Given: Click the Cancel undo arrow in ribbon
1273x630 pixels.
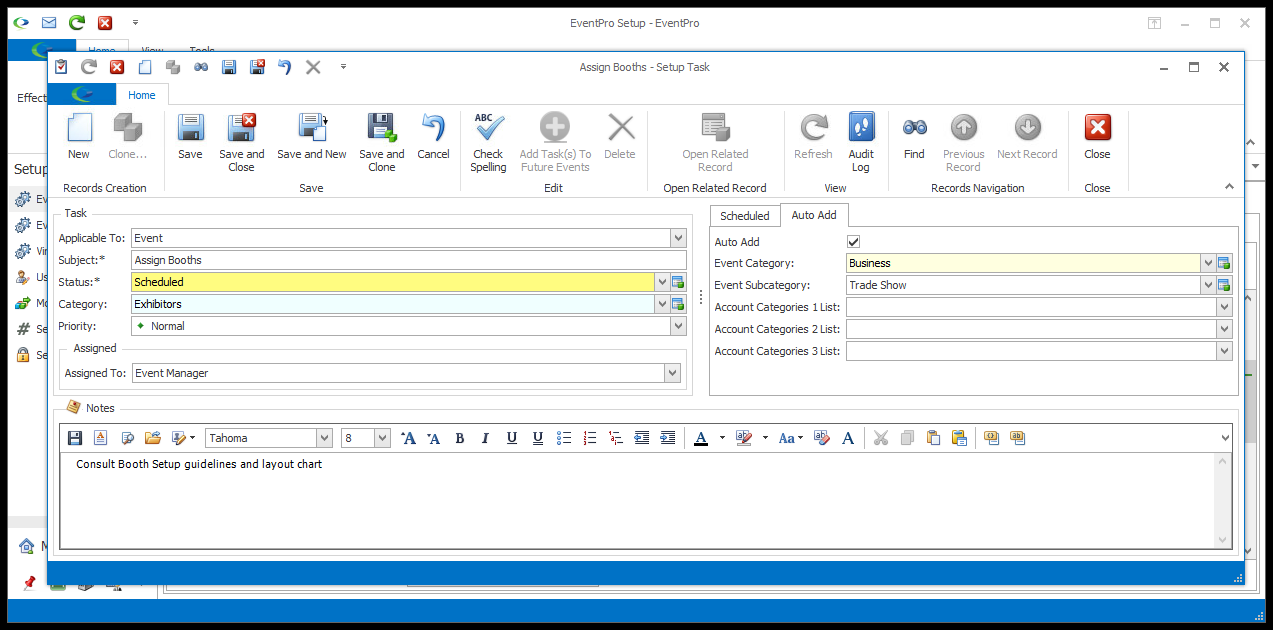Looking at the screenshot, I should click(433, 128).
